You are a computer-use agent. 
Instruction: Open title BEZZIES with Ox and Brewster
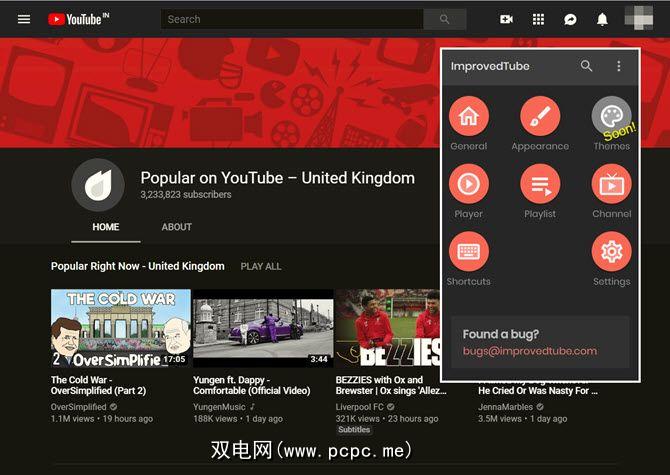[x=391, y=385]
